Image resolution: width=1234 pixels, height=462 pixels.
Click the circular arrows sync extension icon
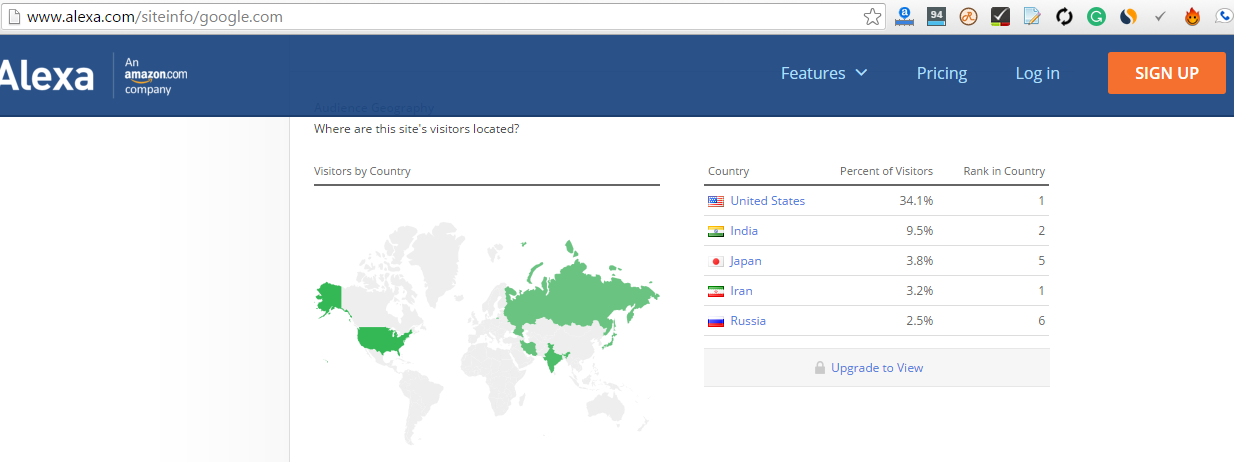(1064, 16)
